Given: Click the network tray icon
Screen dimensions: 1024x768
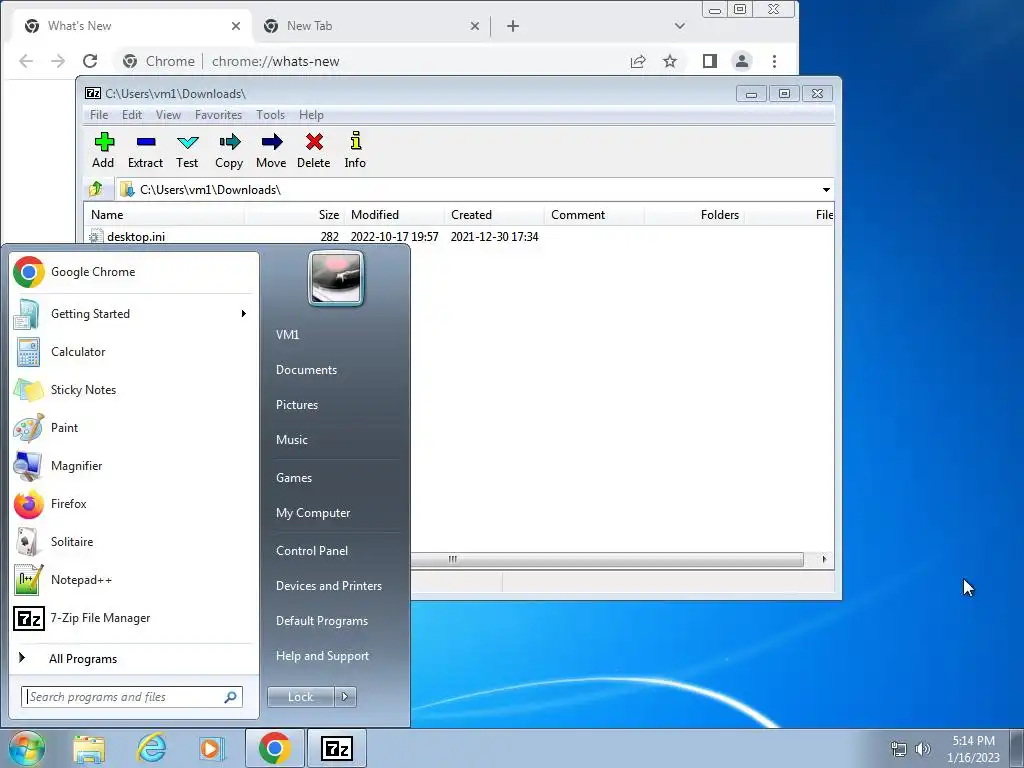Looking at the screenshot, I should click(x=899, y=749).
